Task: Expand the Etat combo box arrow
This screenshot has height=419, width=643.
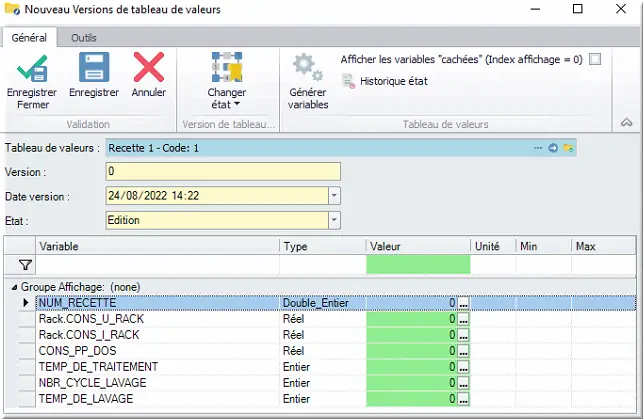Action: pos(334,220)
